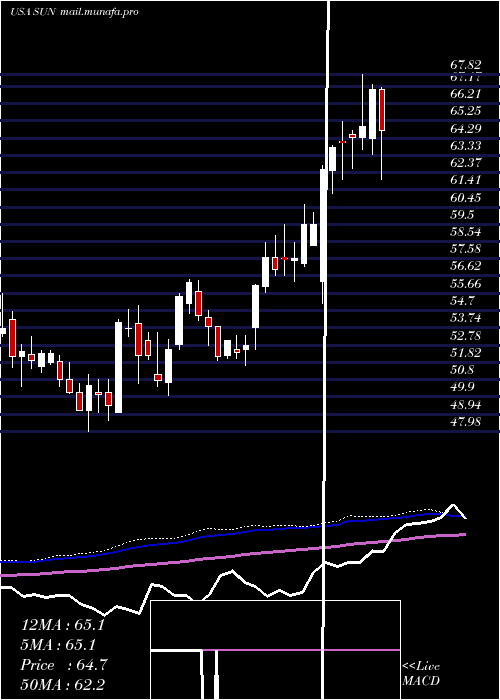Click the 52.78 price level label
This screenshot has height=700, width=500.
(x=465, y=335)
